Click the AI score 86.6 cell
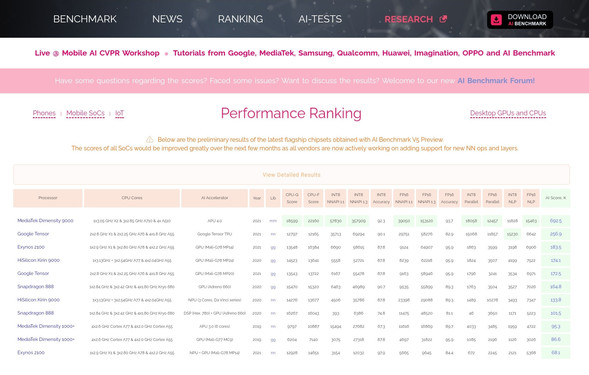 click(x=556, y=339)
